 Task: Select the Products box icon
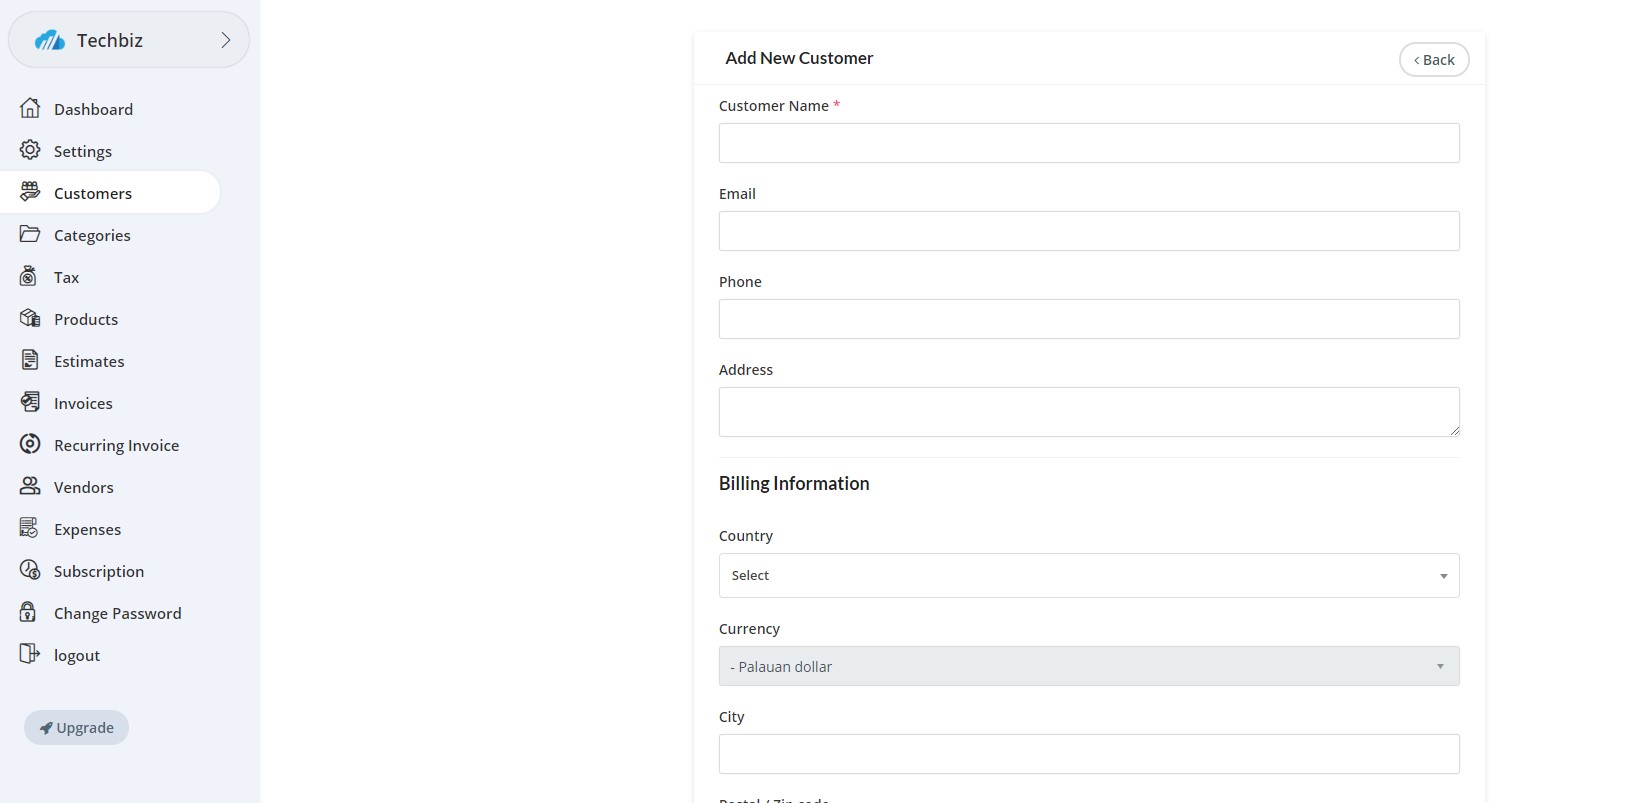[x=30, y=319]
